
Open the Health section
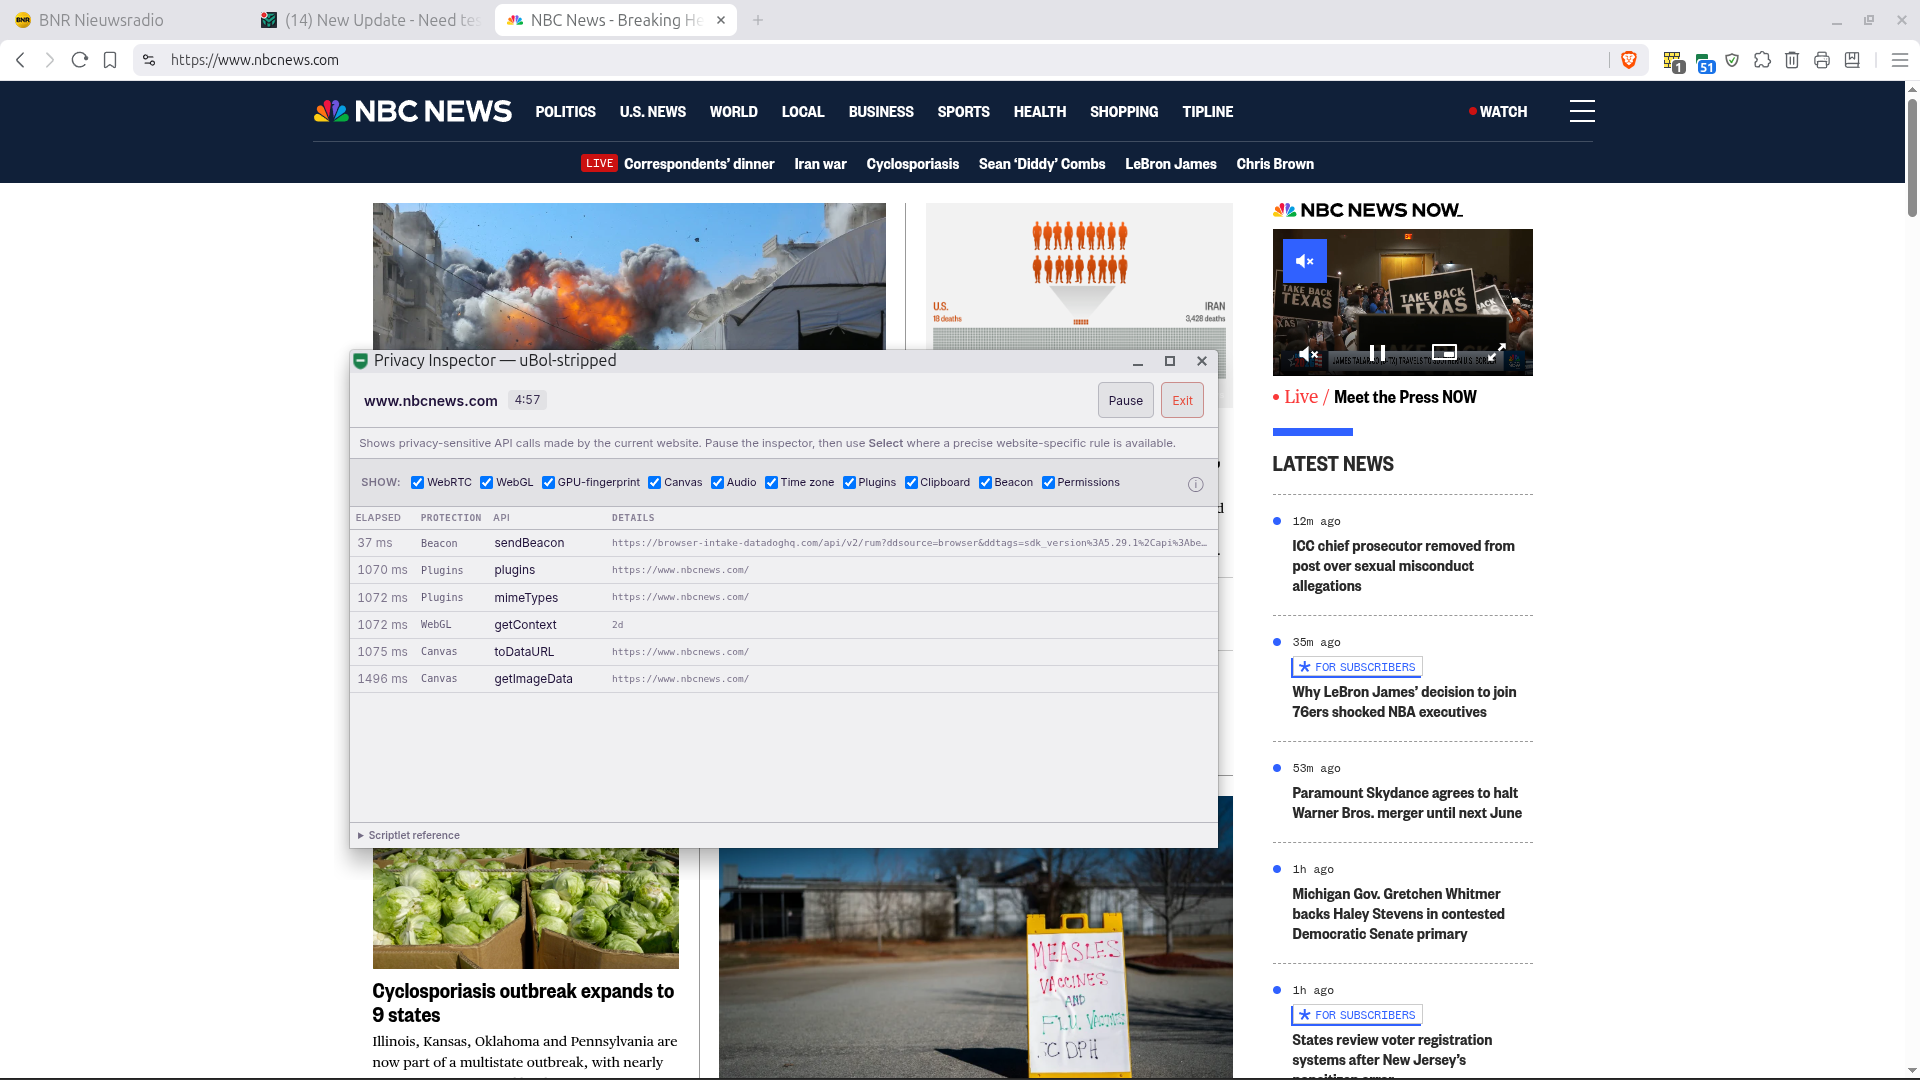pos(1039,112)
